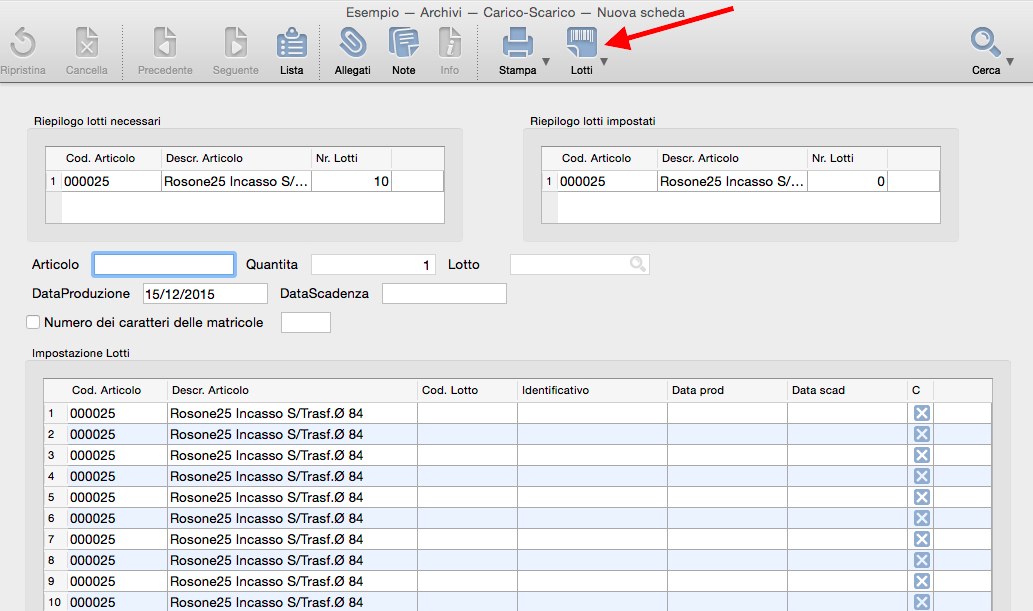Click the Articolo input field
1033x611 pixels.
[164, 264]
